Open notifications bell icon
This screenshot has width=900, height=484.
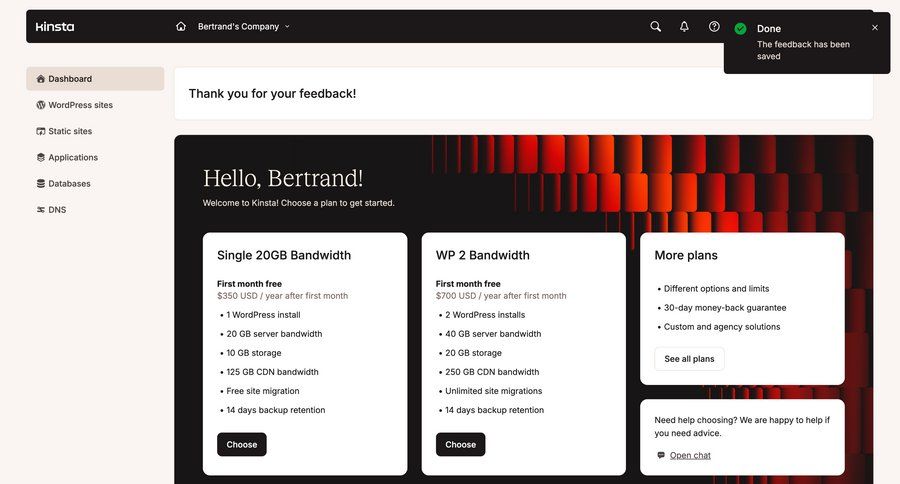point(685,27)
